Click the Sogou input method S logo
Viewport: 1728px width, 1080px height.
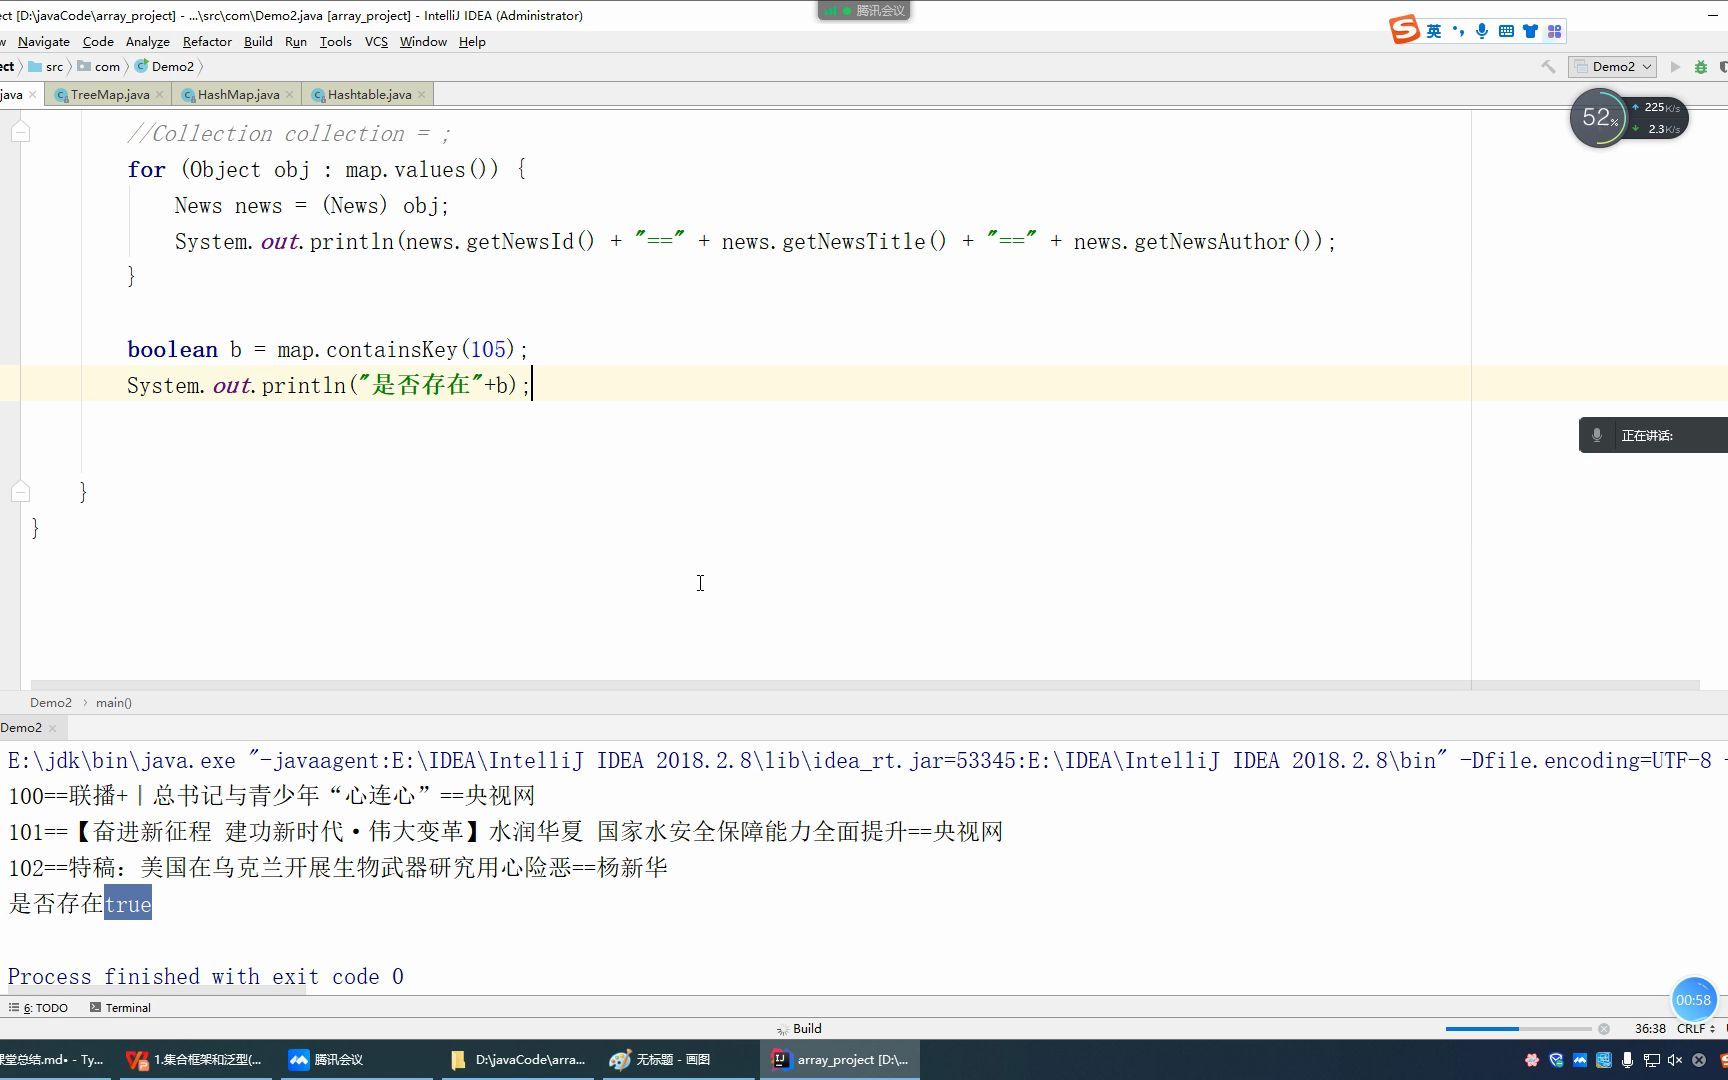point(1404,30)
